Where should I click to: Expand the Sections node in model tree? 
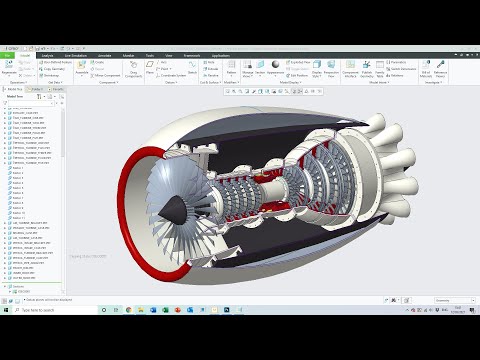point(5,287)
